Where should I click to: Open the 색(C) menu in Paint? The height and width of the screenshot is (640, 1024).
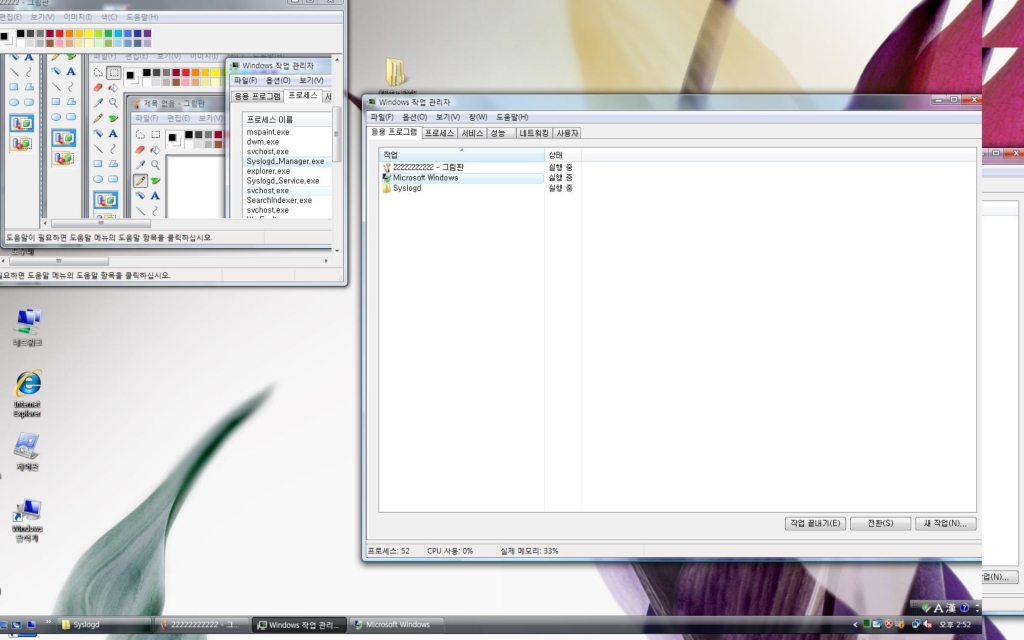pos(108,17)
